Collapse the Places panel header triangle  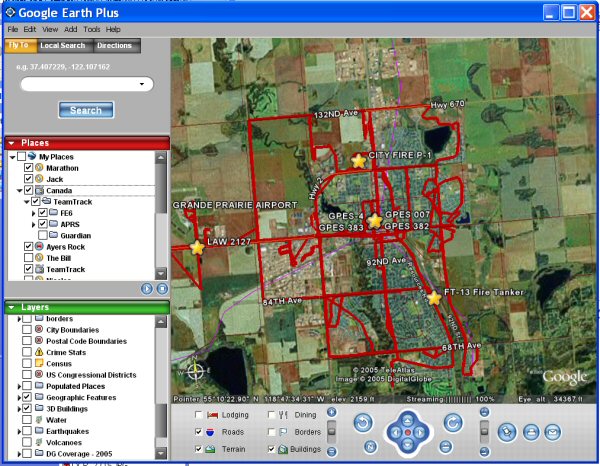click(11, 143)
